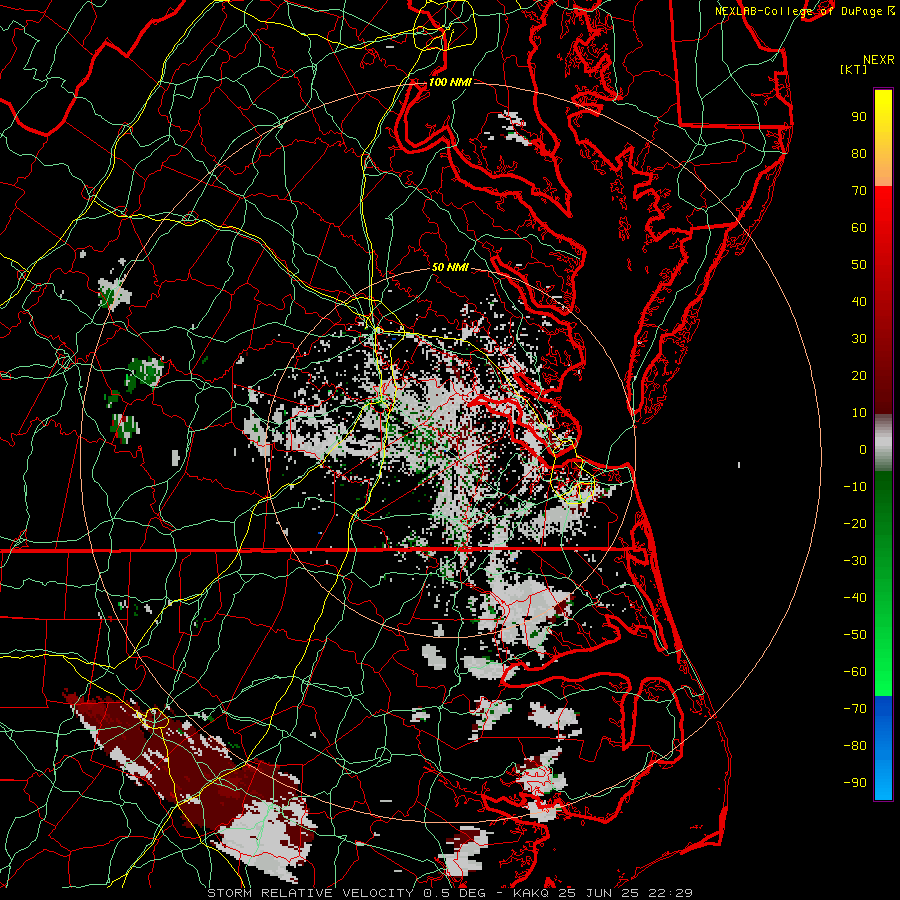
Task: Click the -70 scale value
Action: [x=855, y=709]
